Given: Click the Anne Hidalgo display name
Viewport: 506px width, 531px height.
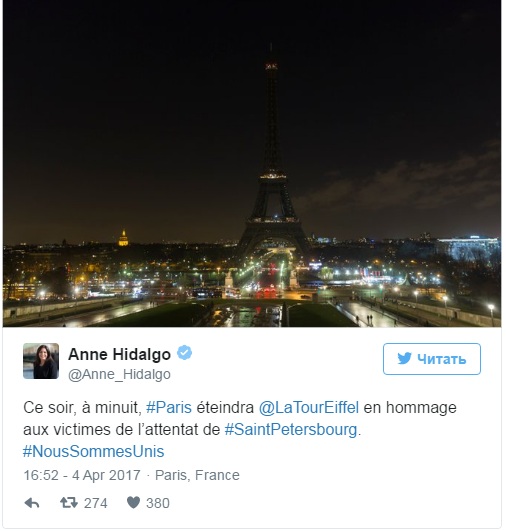Looking at the screenshot, I should [120, 355].
